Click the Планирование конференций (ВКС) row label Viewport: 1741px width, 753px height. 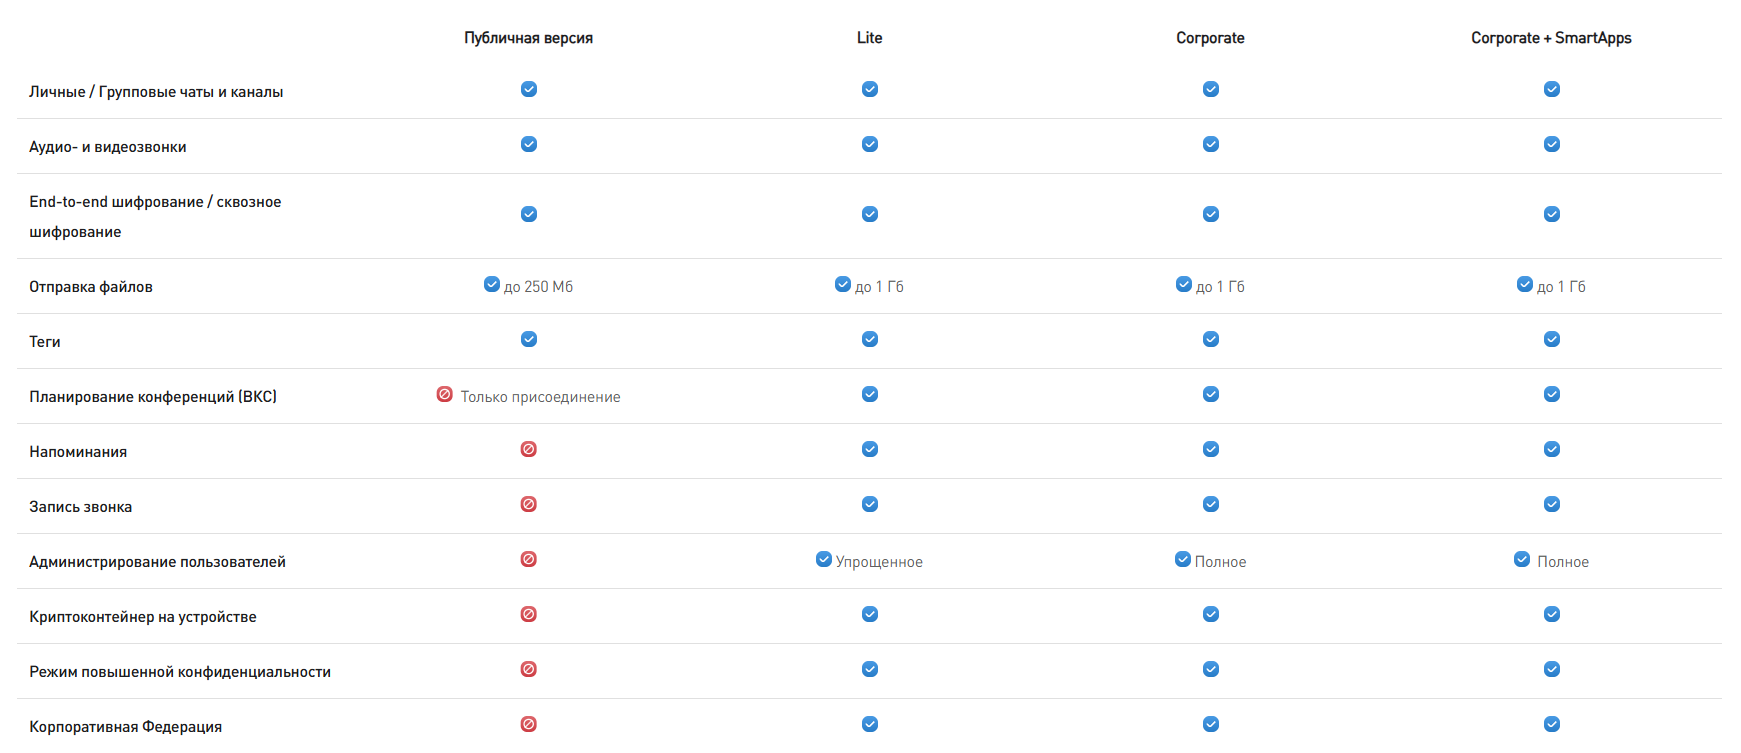click(153, 397)
